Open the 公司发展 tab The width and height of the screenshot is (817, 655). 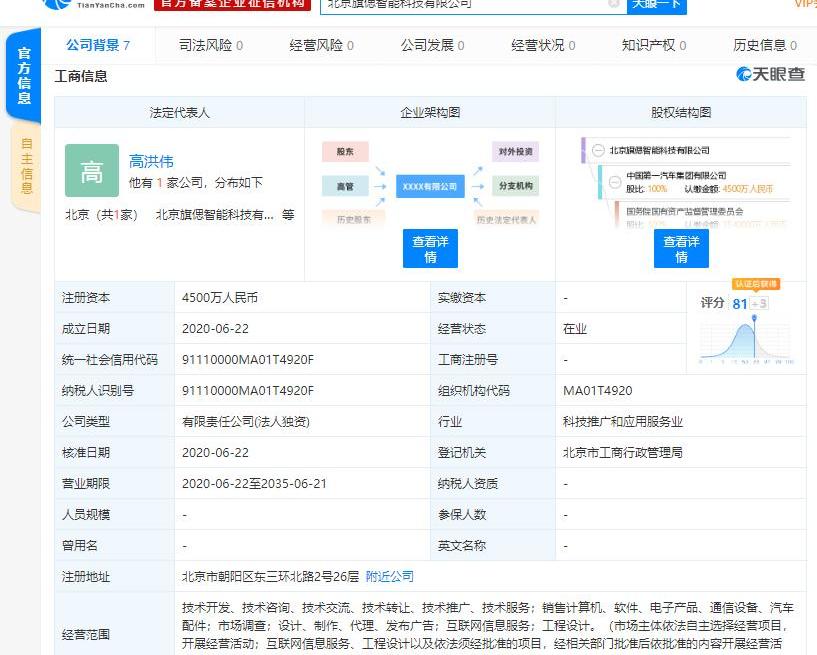[x=432, y=45]
